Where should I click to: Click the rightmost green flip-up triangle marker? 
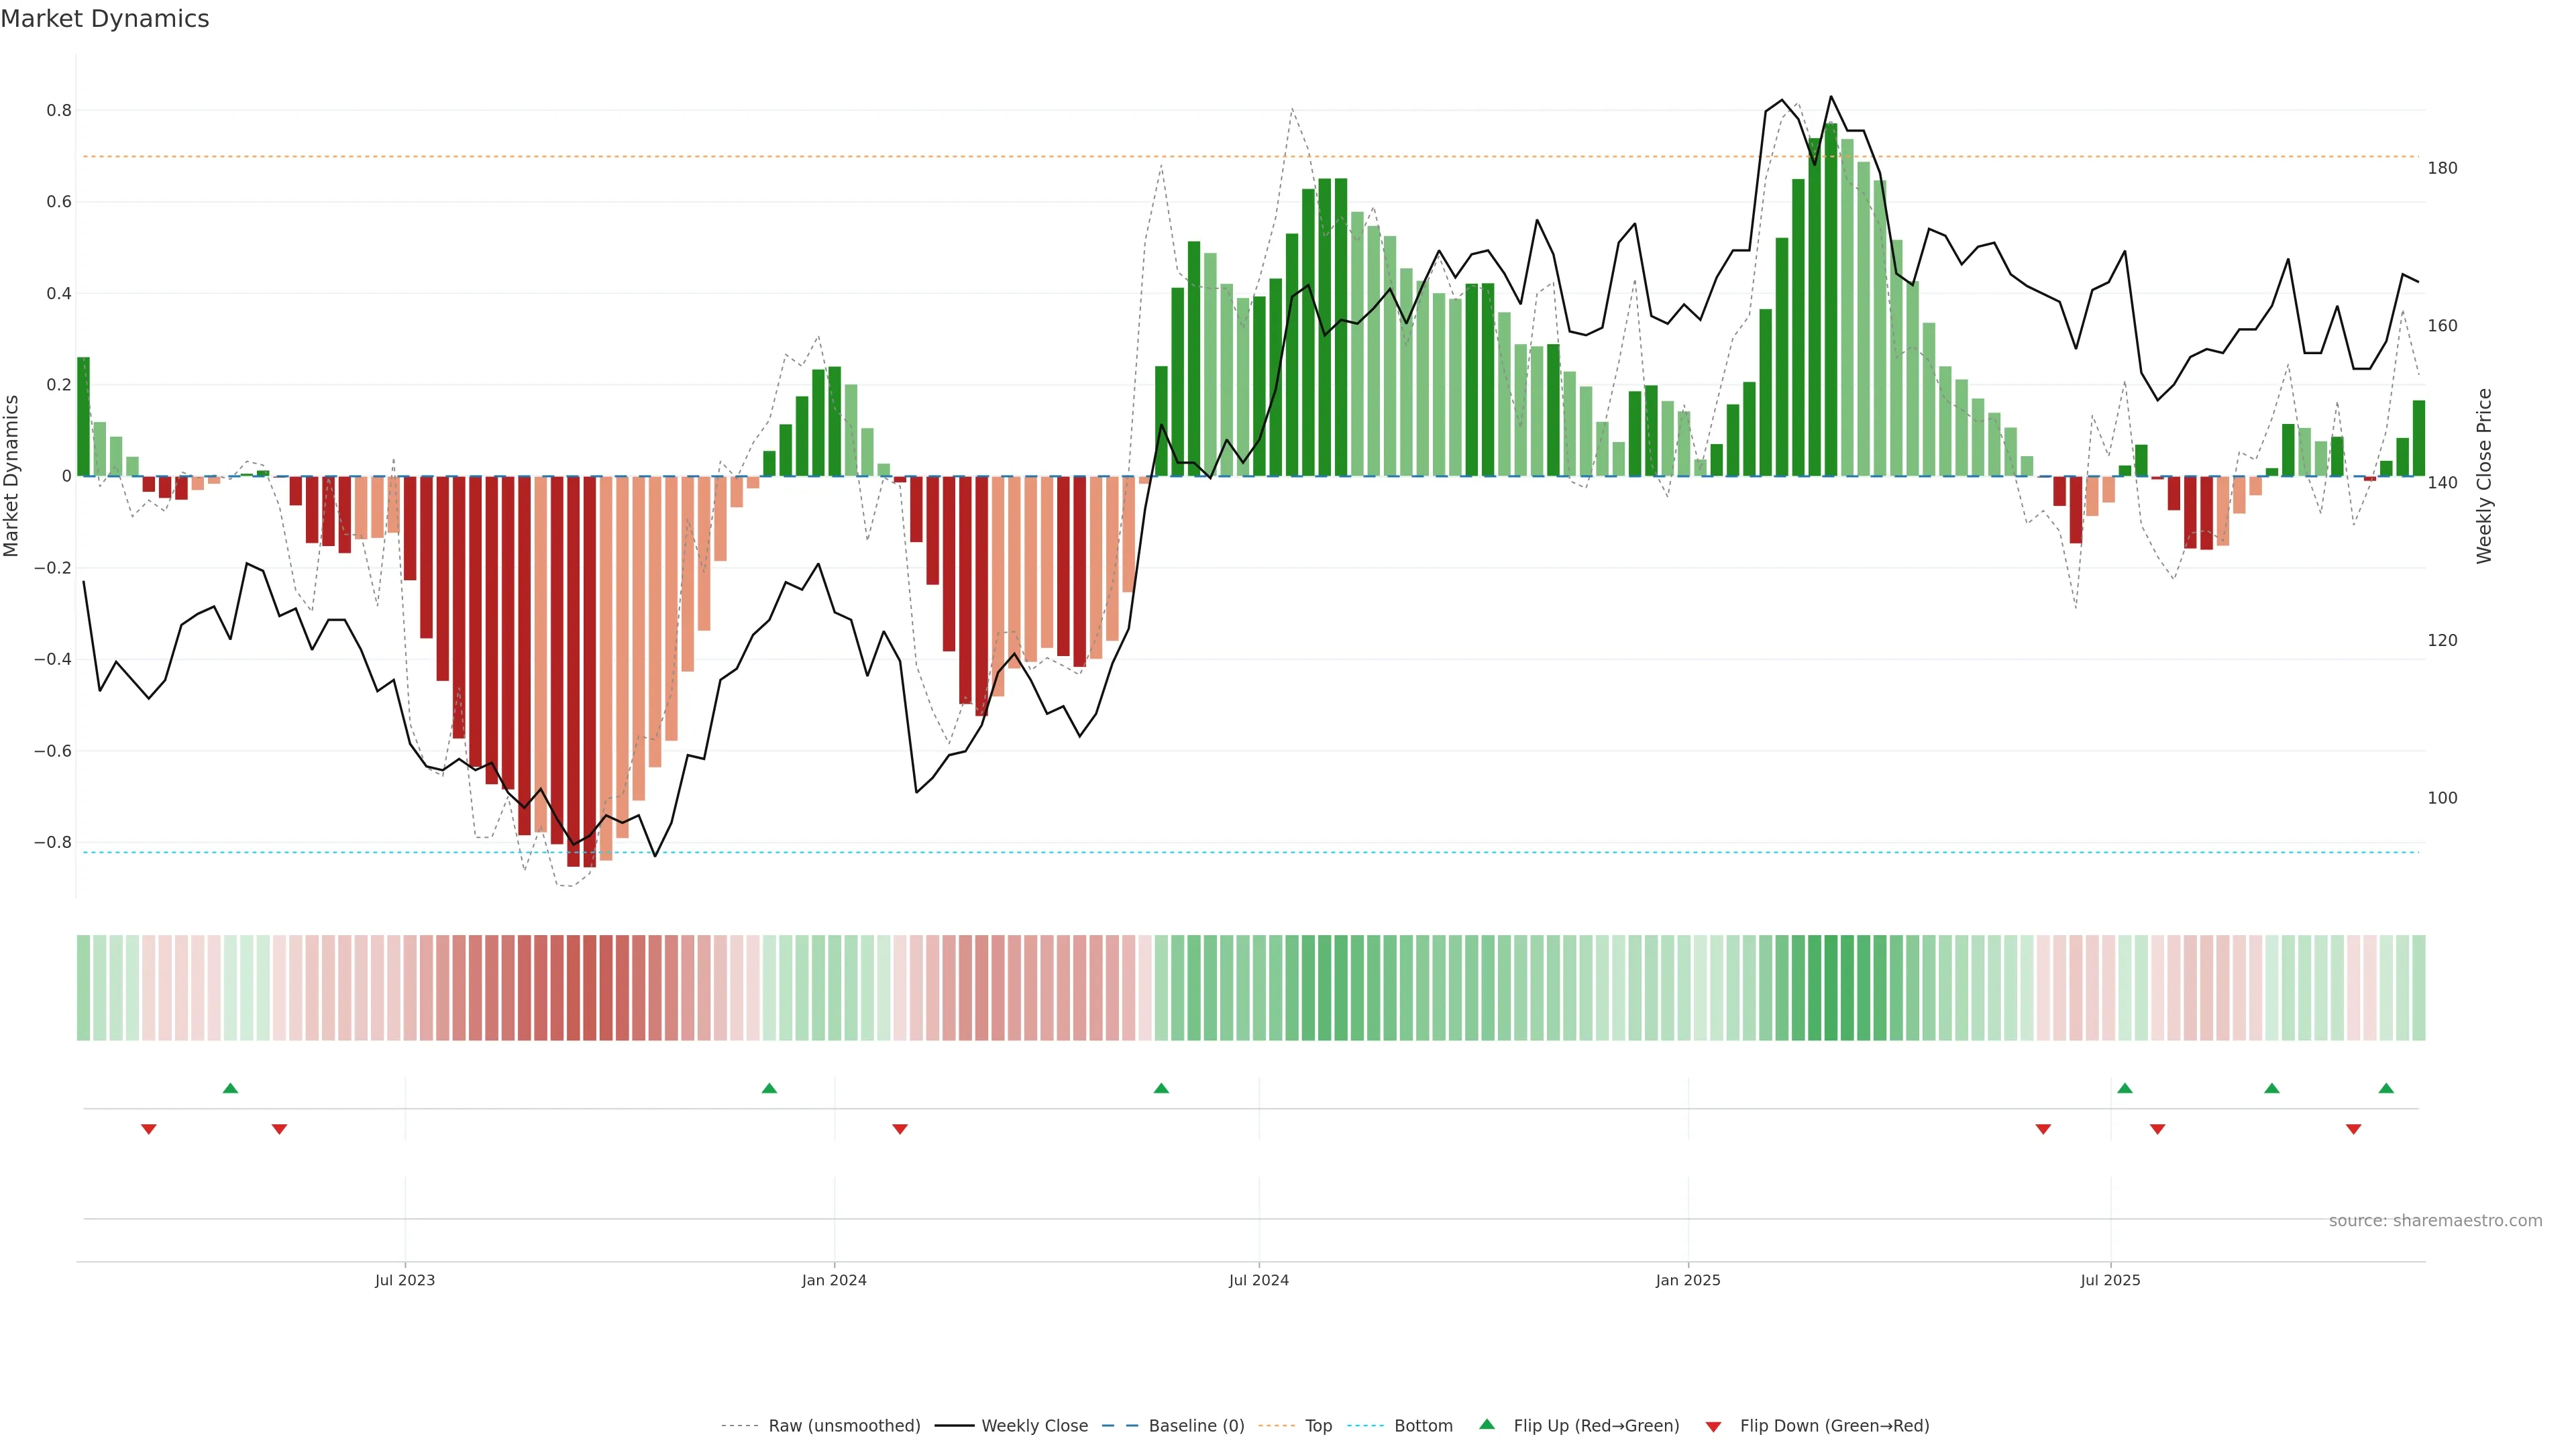point(2386,1088)
